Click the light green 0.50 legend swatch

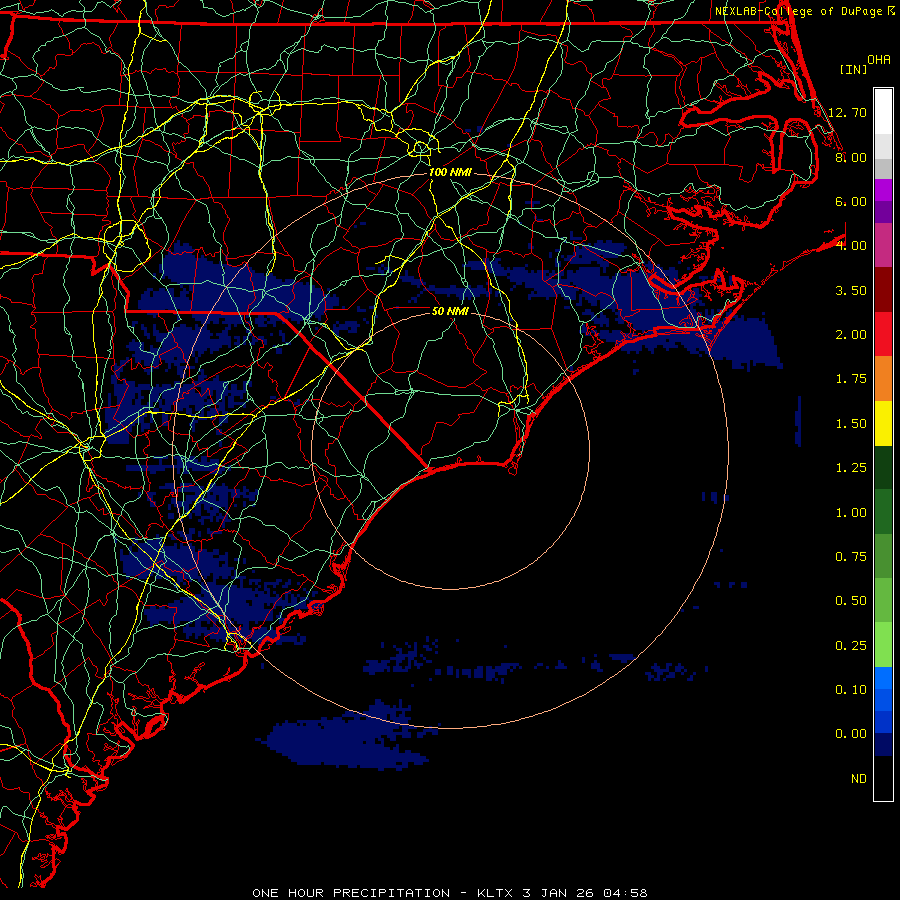883,600
